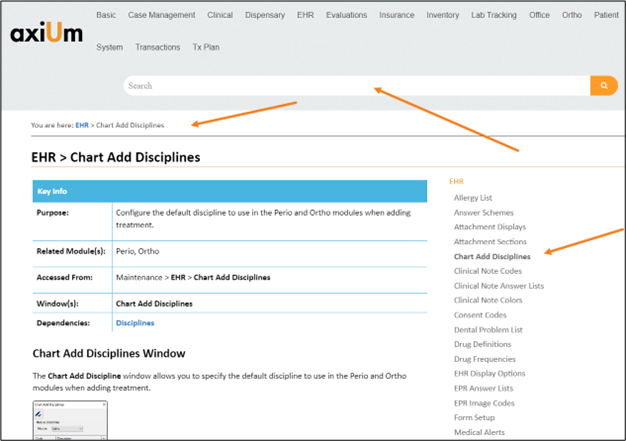The image size is (626, 441).
Task: Open the Ortho menu
Action: 572,15
